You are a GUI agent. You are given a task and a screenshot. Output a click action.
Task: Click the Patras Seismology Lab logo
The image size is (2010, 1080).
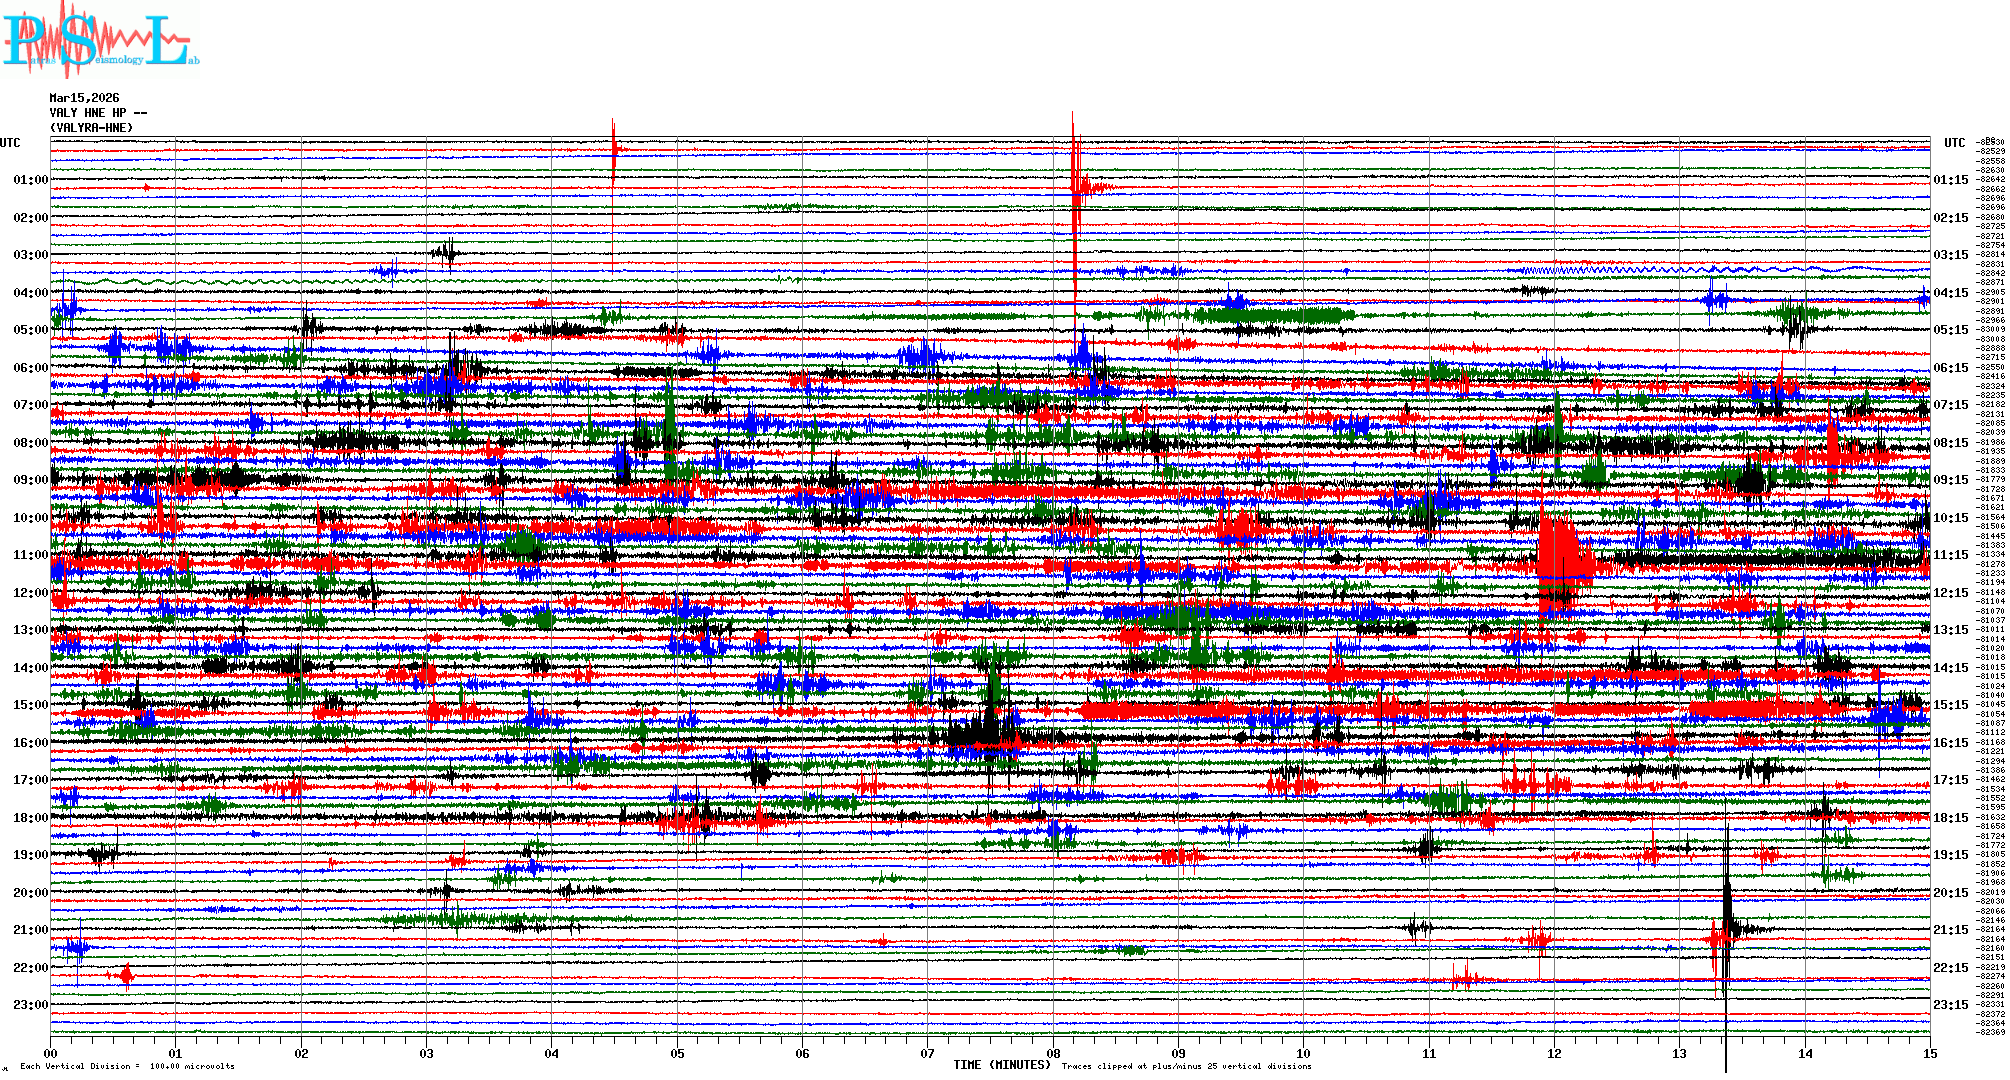(100, 40)
